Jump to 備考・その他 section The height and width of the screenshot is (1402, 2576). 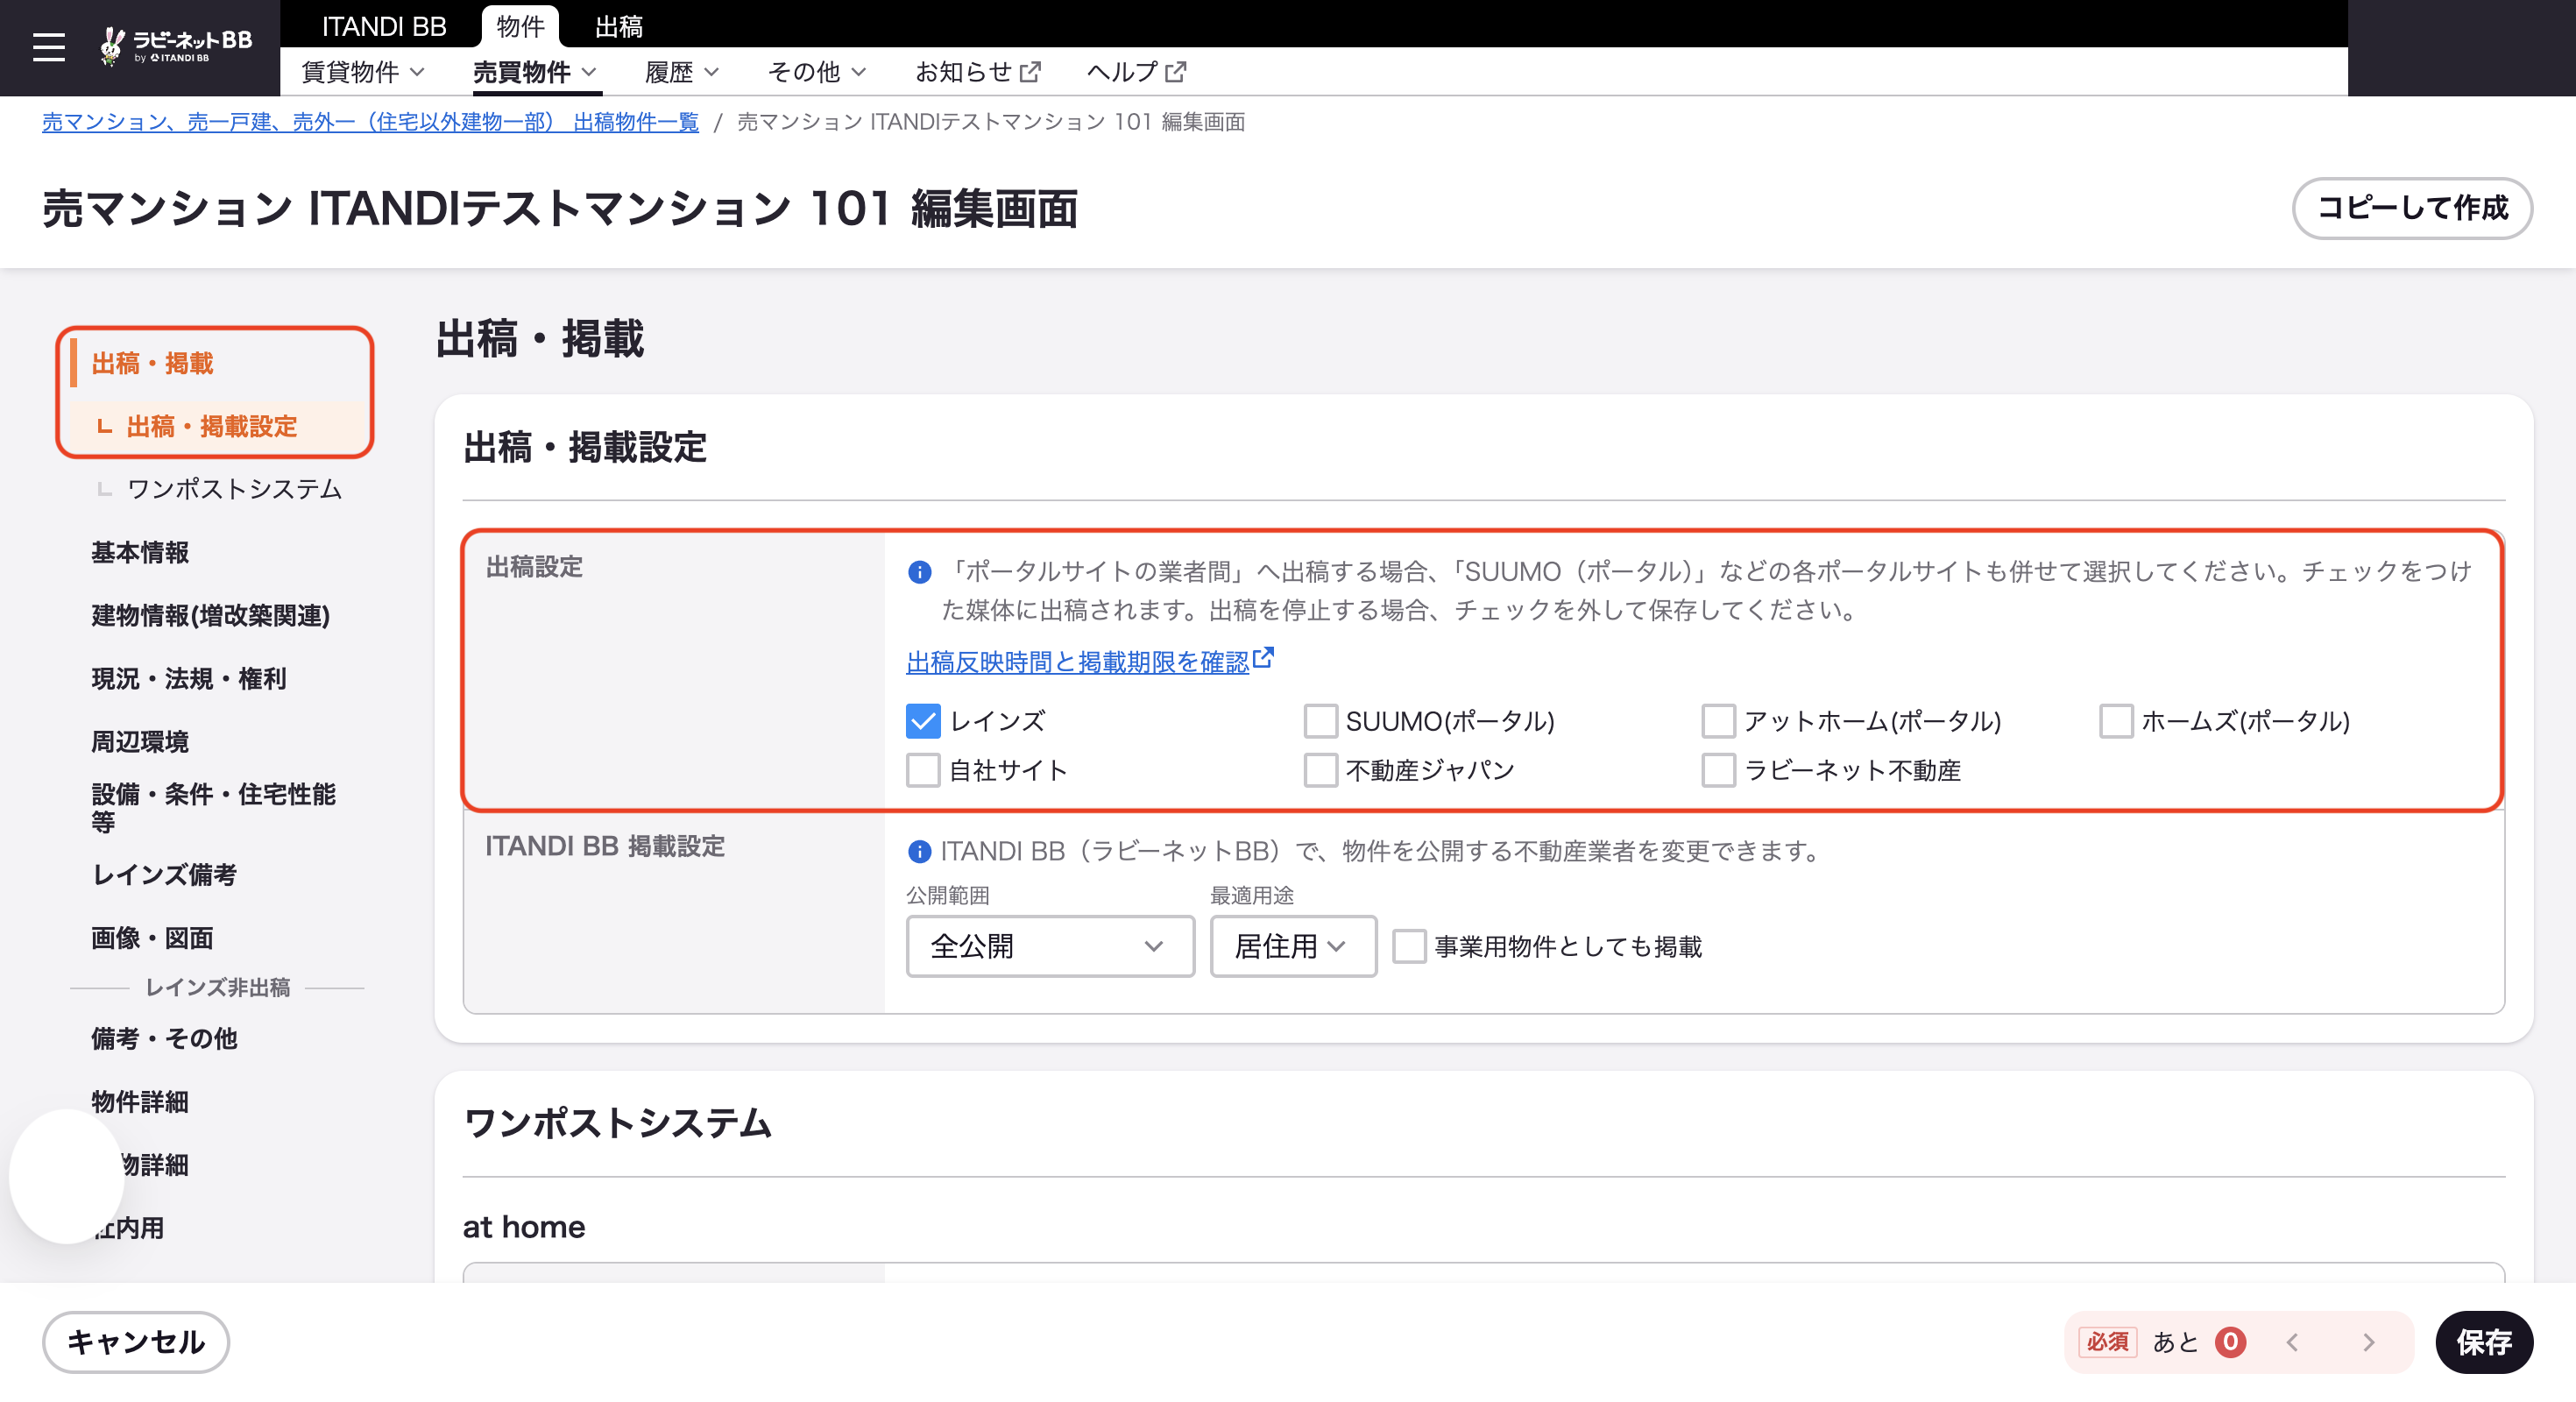pos(164,1038)
